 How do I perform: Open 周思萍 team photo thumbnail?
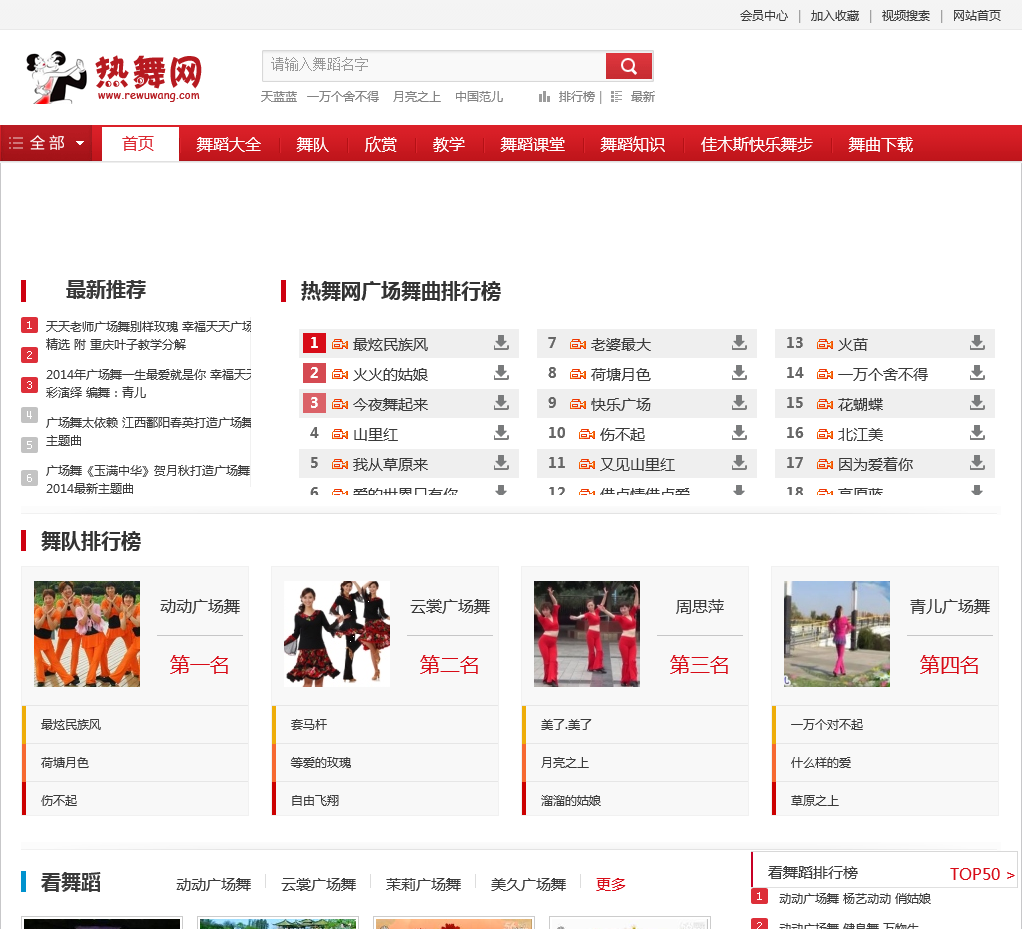[x=587, y=634]
